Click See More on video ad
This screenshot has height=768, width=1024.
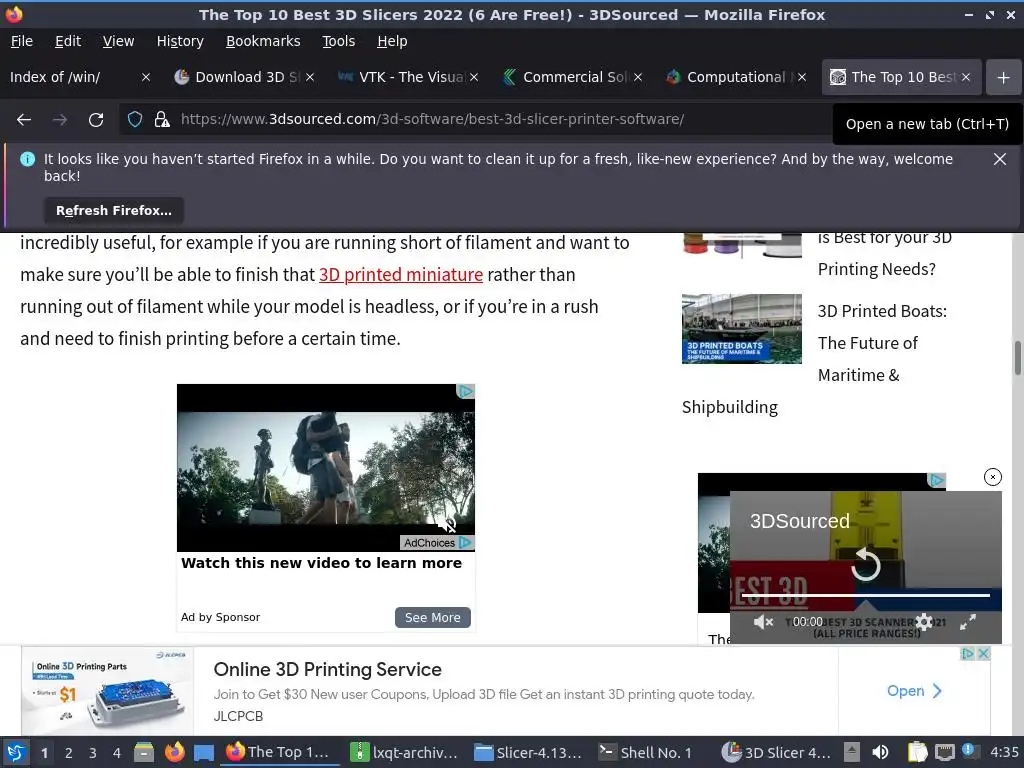[432, 617]
